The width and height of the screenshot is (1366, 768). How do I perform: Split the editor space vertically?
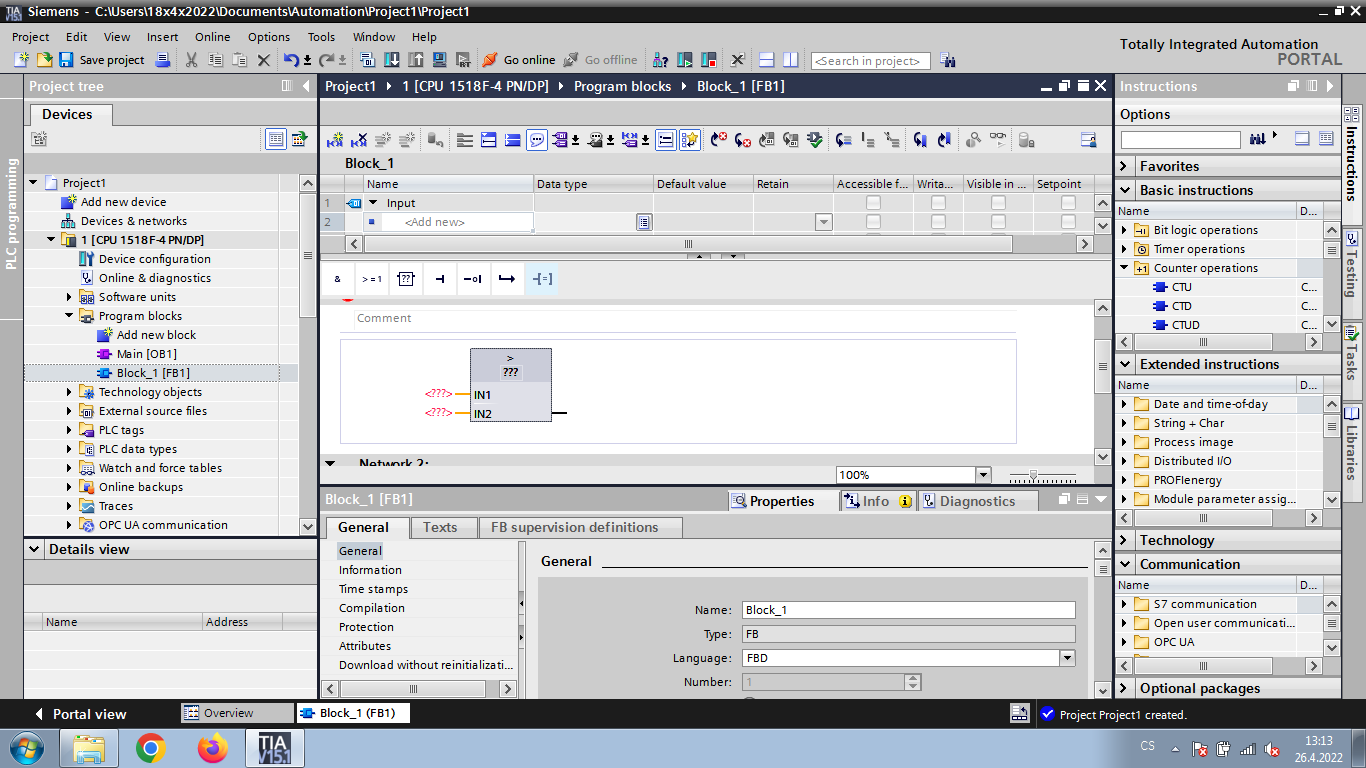[x=791, y=60]
